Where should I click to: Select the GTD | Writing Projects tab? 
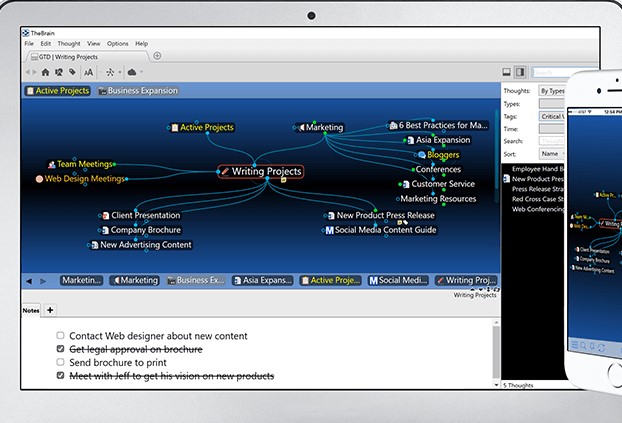pos(87,57)
